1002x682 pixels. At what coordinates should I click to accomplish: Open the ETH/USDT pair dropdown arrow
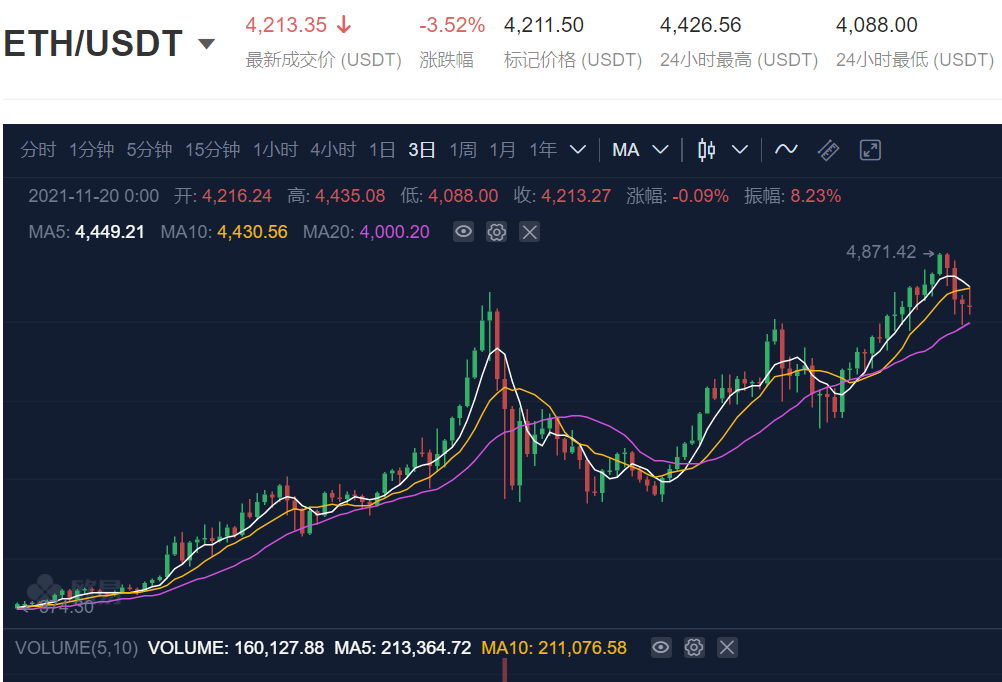click(206, 44)
